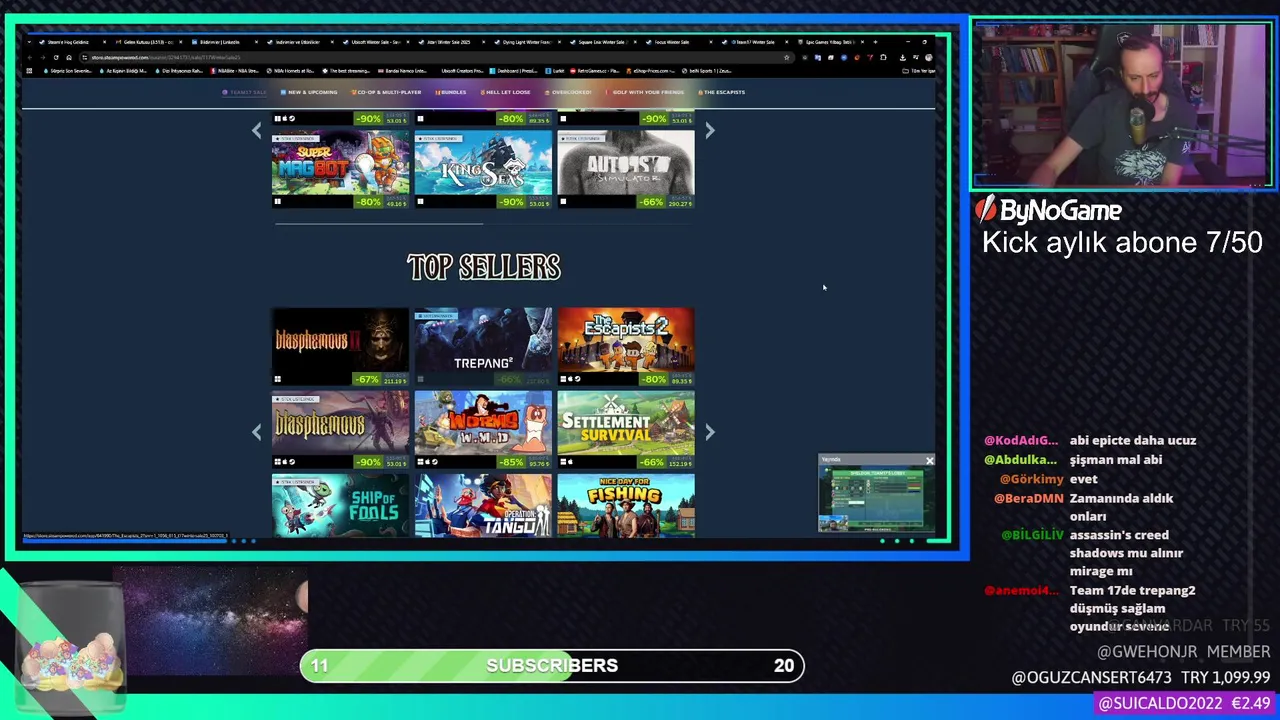Screen dimensions: 1280x720
Task: Reload the page with the refresh icon
Action: 56,57
